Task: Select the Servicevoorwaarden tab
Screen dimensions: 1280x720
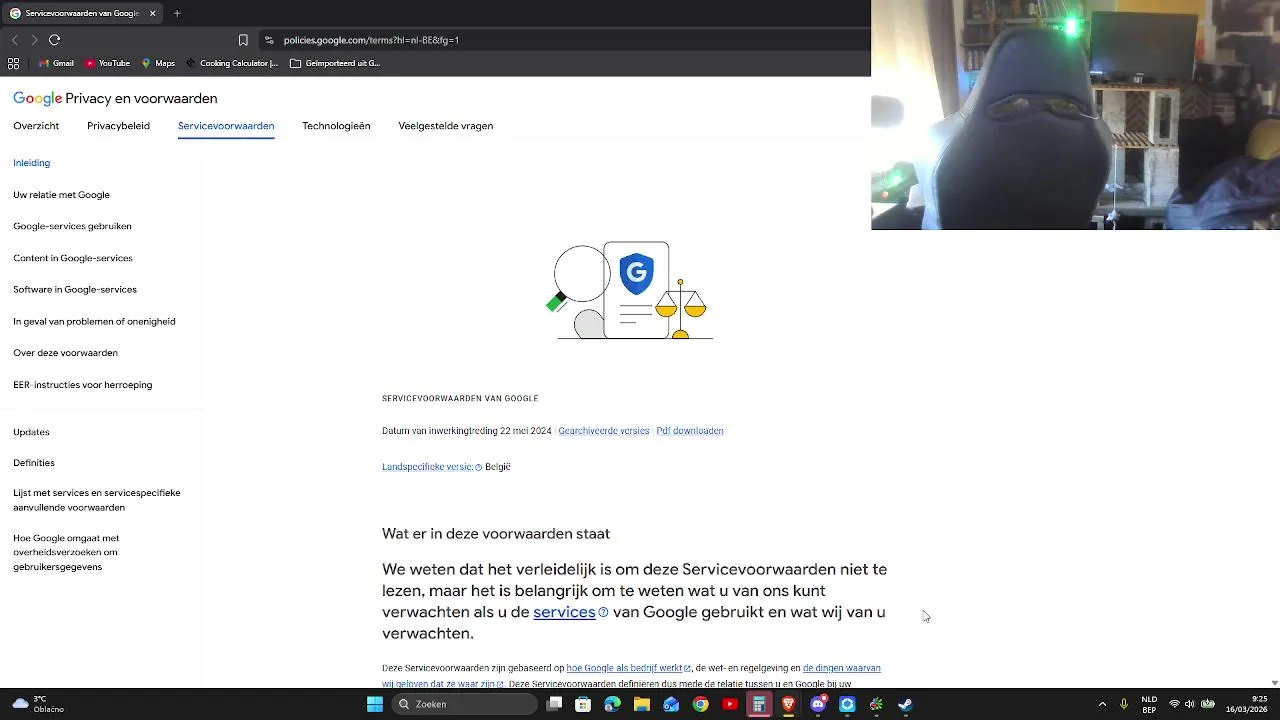Action: point(226,126)
